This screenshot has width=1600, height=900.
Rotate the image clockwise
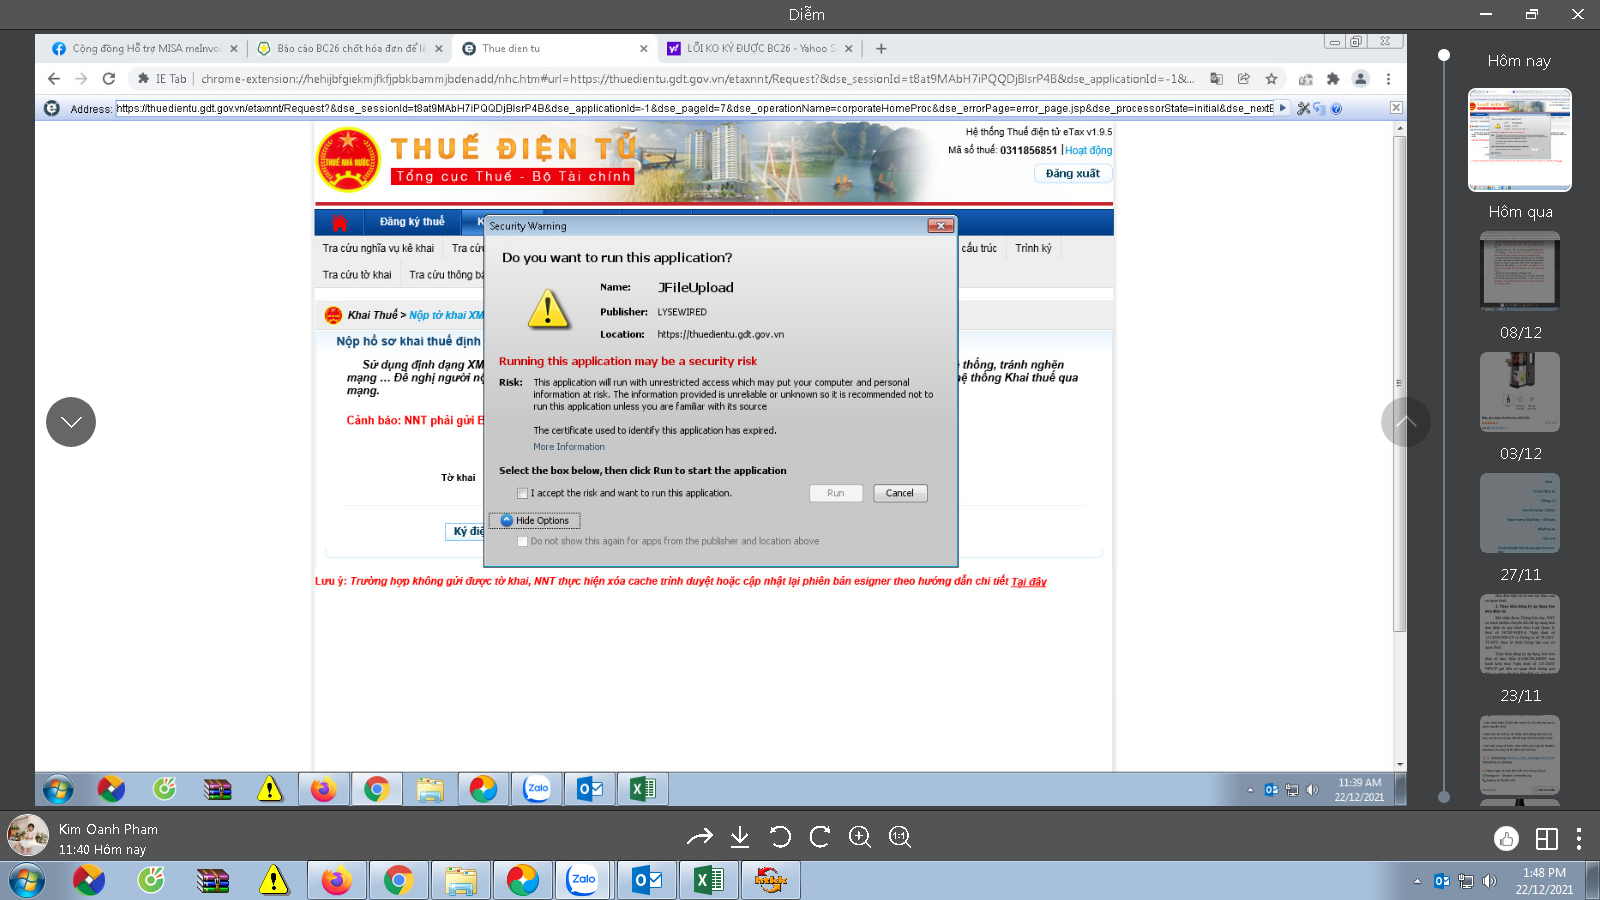click(x=820, y=837)
